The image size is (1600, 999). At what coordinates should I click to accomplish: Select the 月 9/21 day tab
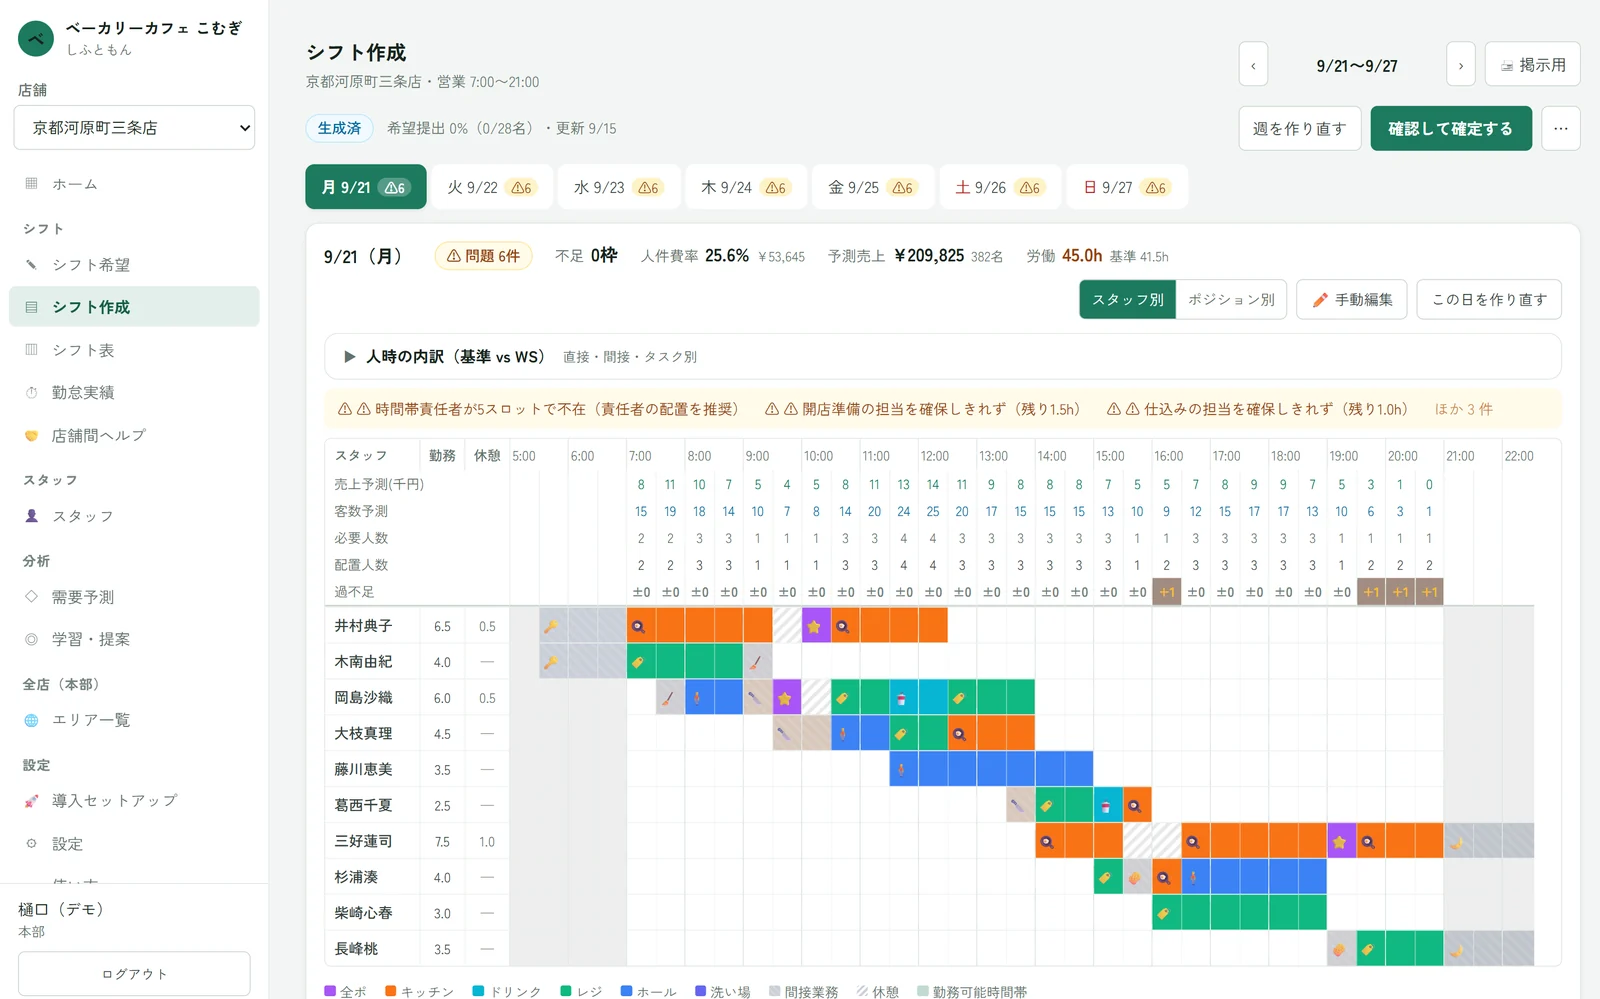coord(366,187)
